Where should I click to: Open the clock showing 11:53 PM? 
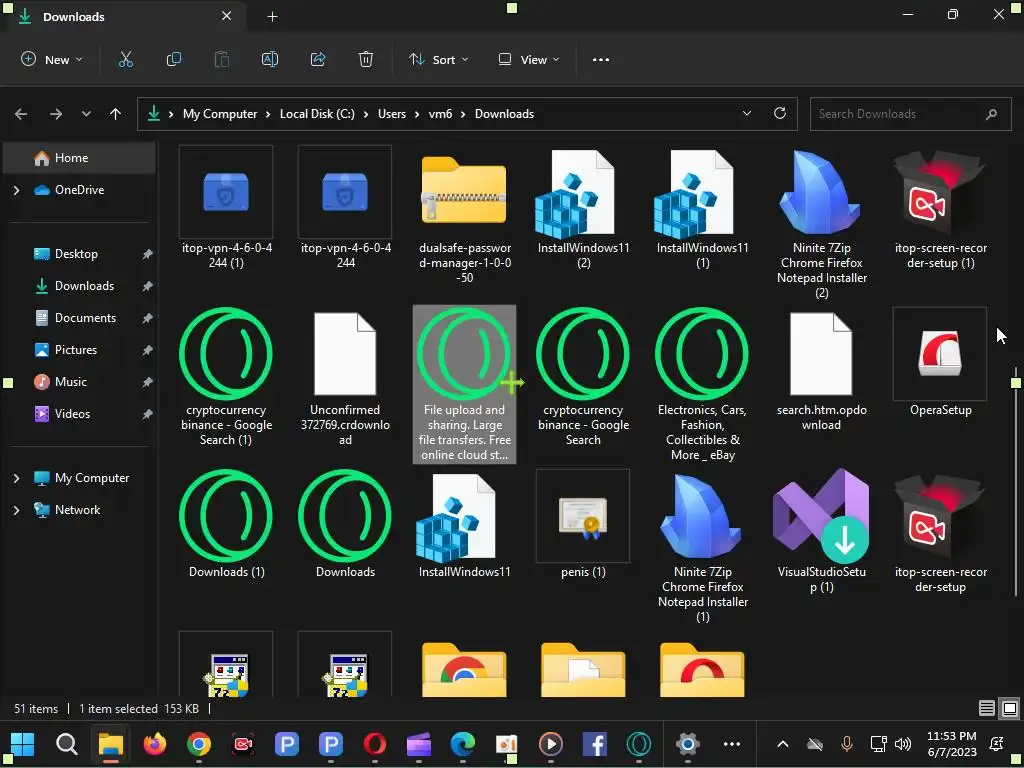click(952, 744)
